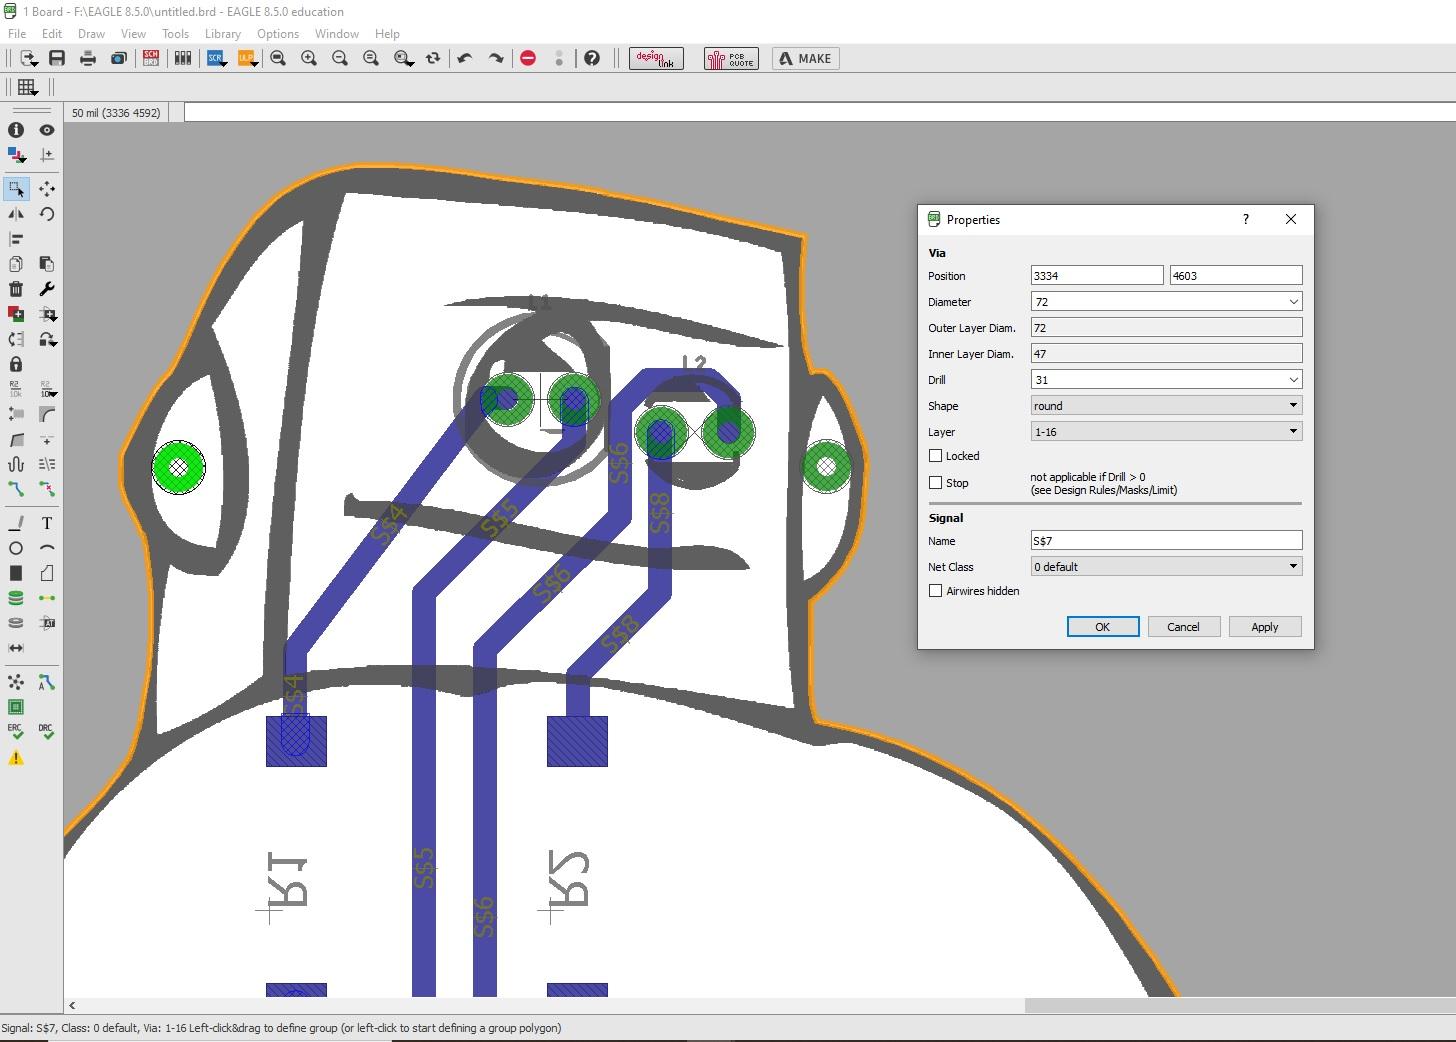
Task: Select the Mirror tool
Action: pos(16,214)
